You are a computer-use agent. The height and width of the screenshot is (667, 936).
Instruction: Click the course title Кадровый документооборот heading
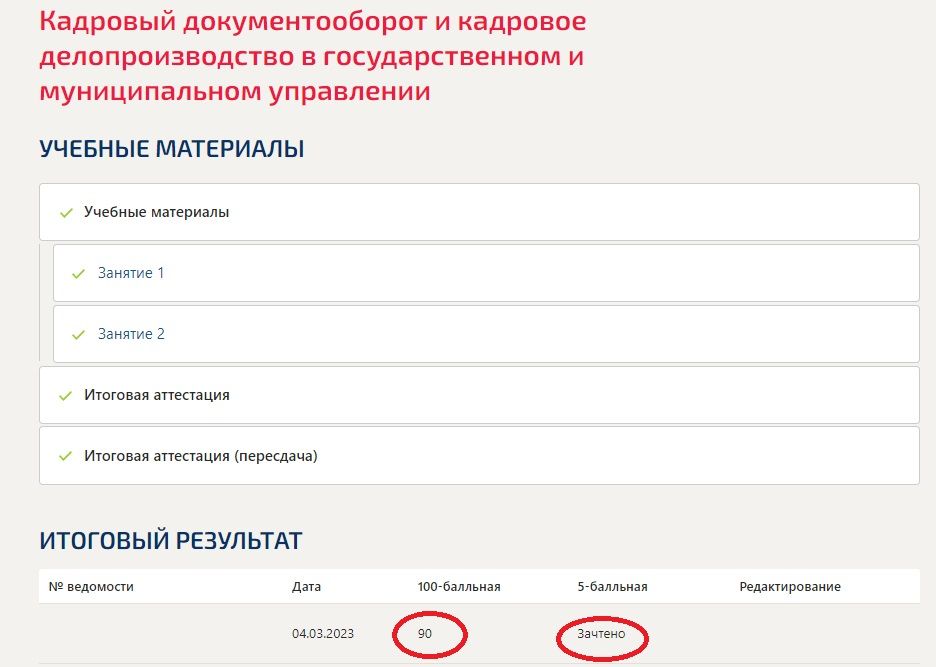[313, 56]
